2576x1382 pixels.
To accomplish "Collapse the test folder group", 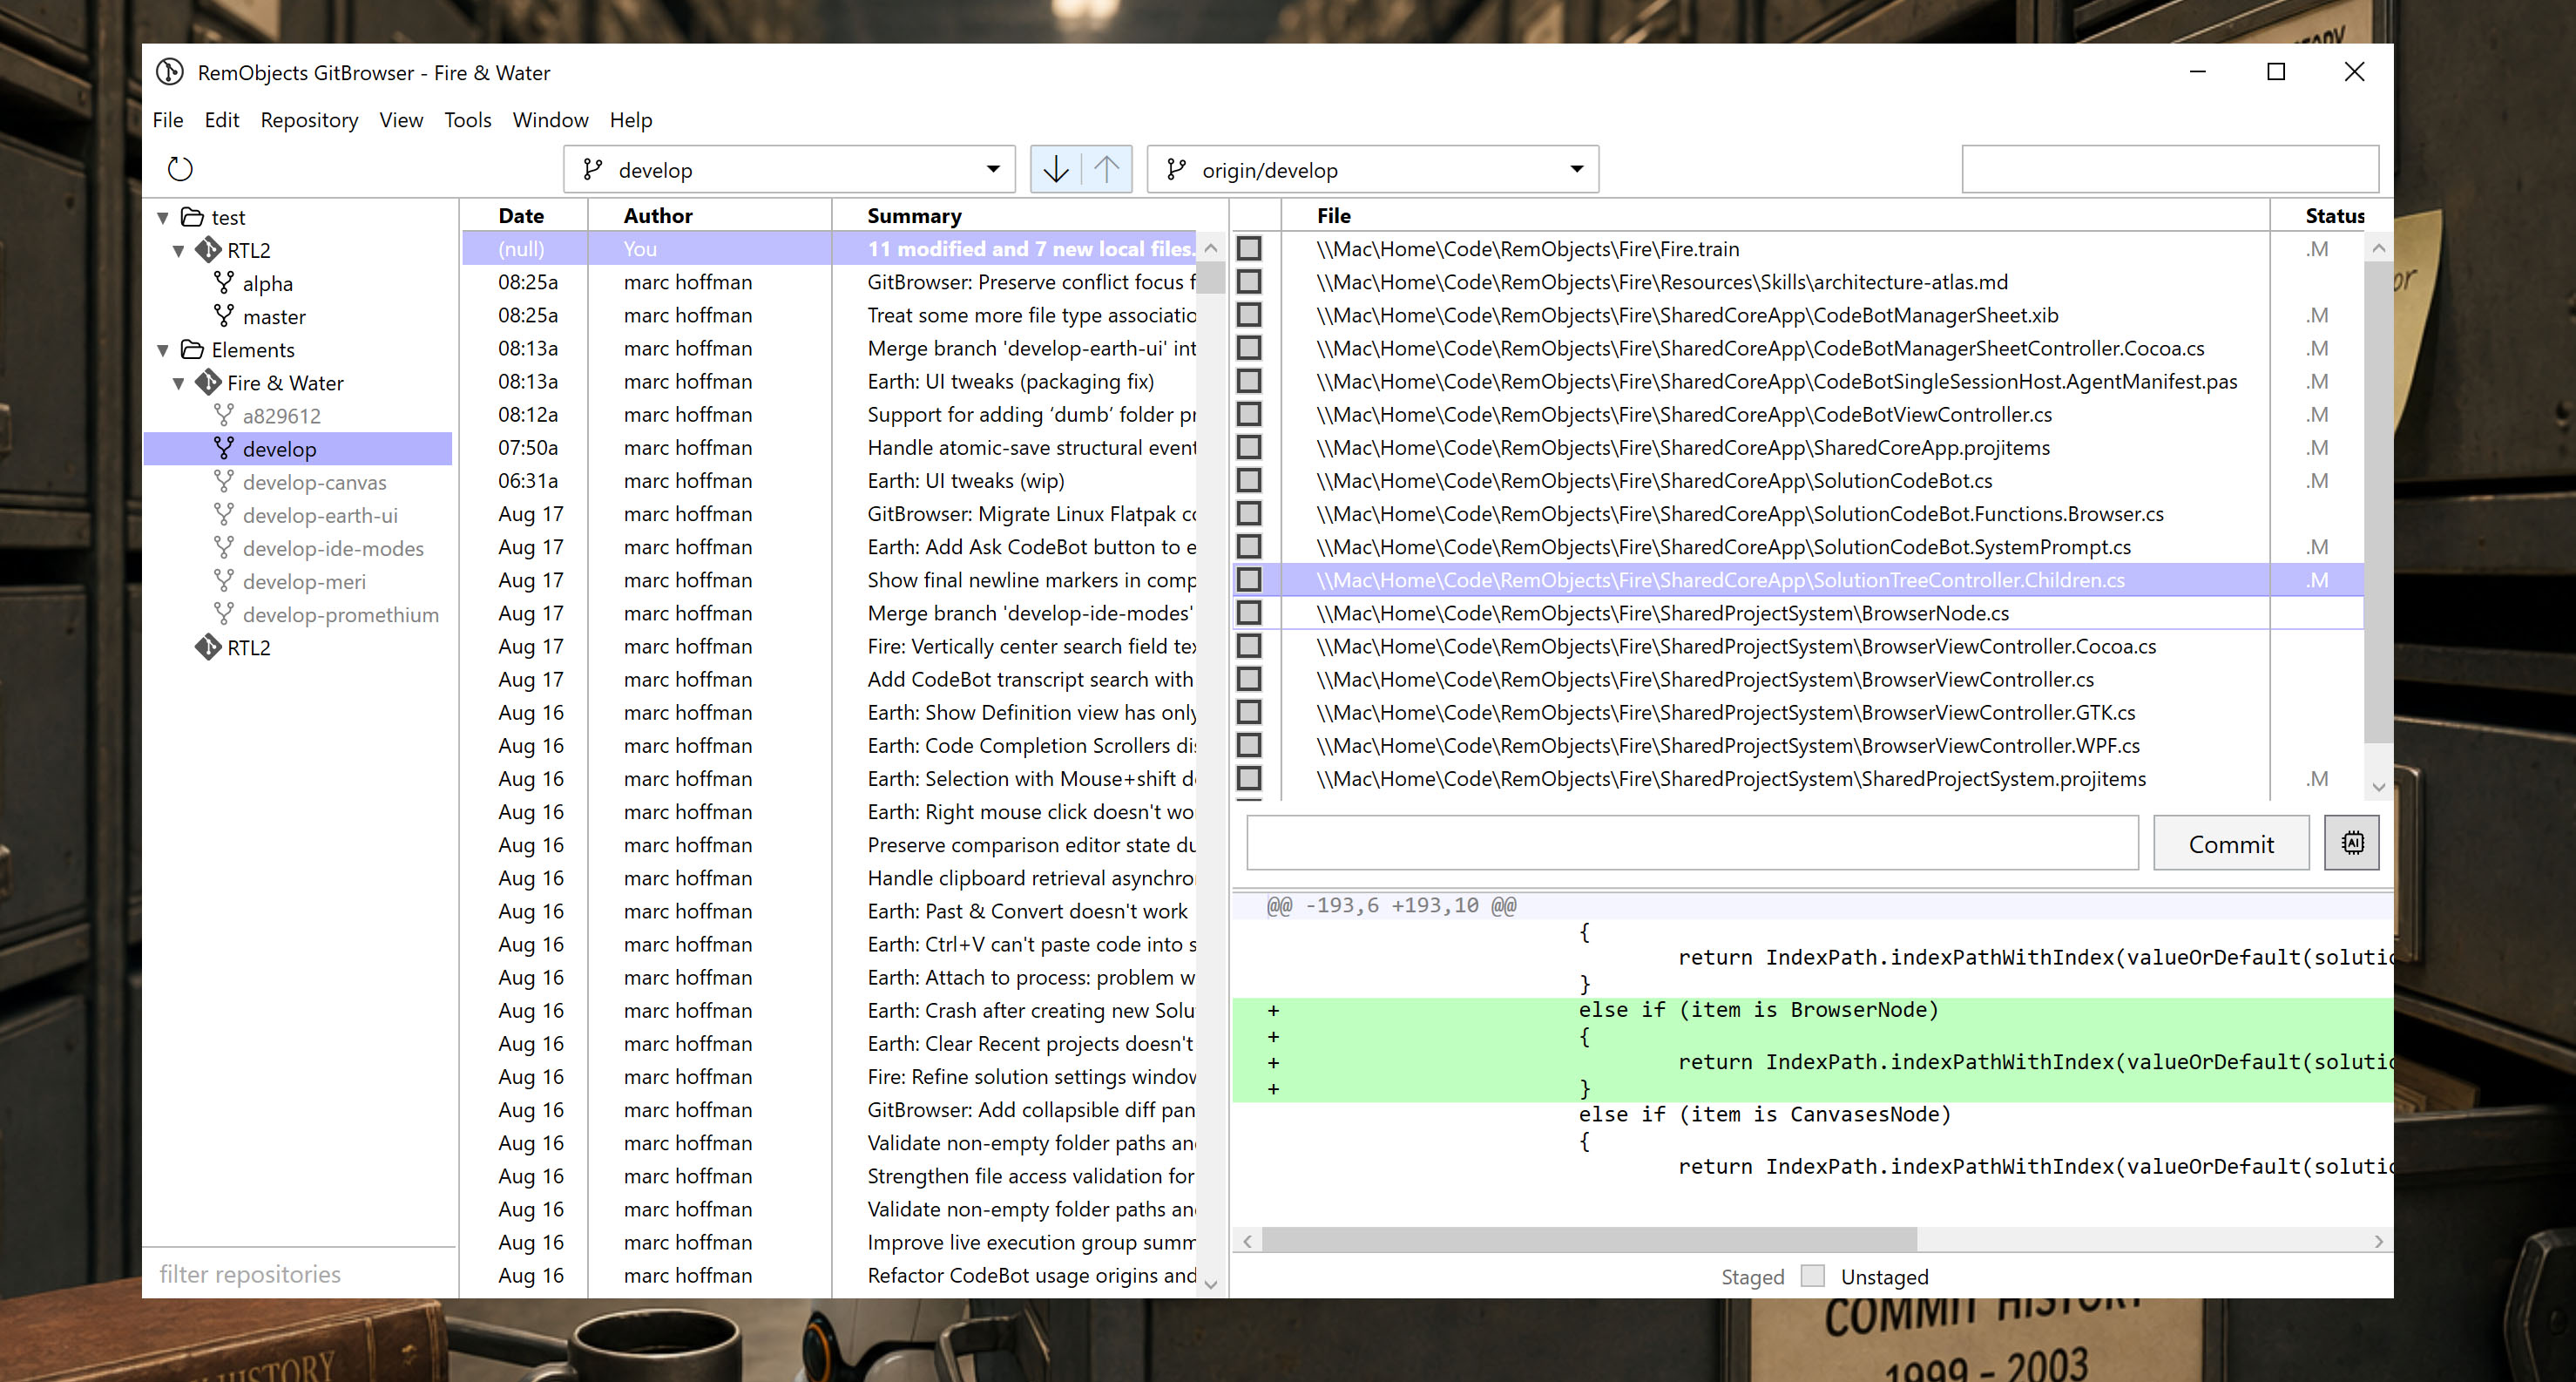I will coord(163,218).
